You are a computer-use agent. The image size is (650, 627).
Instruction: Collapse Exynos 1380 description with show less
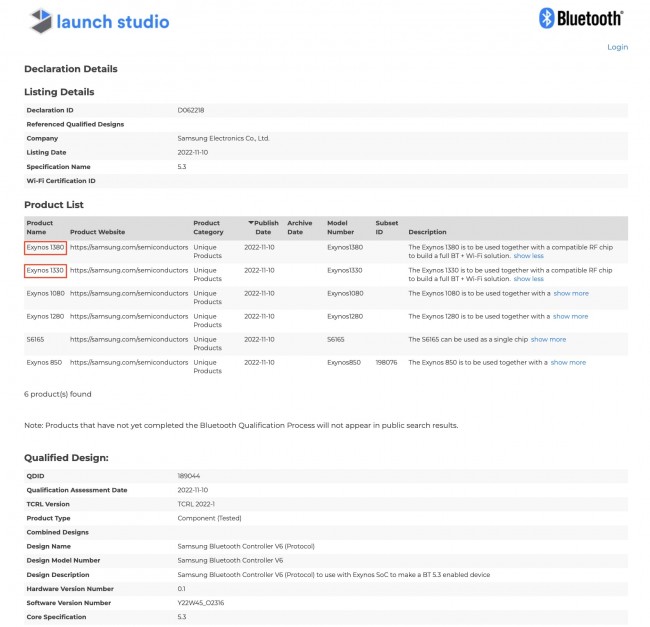(x=529, y=256)
